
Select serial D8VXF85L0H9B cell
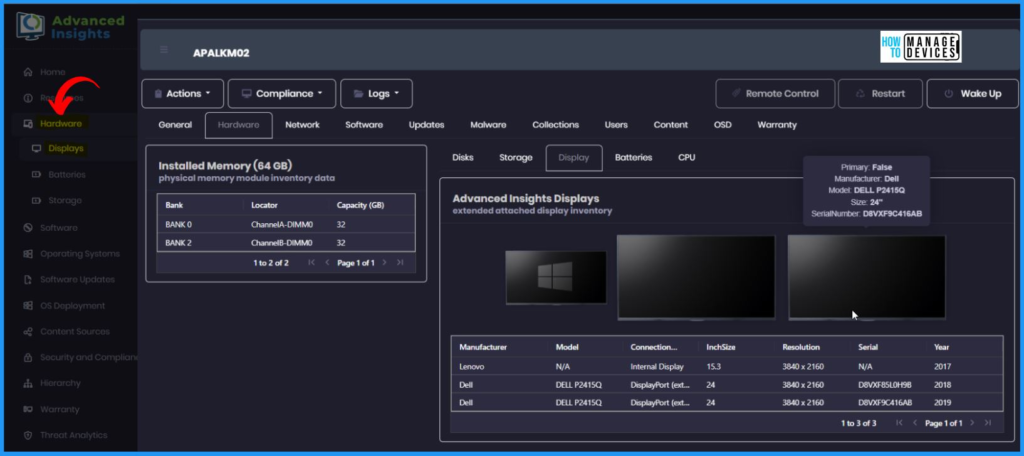coord(885,385)
